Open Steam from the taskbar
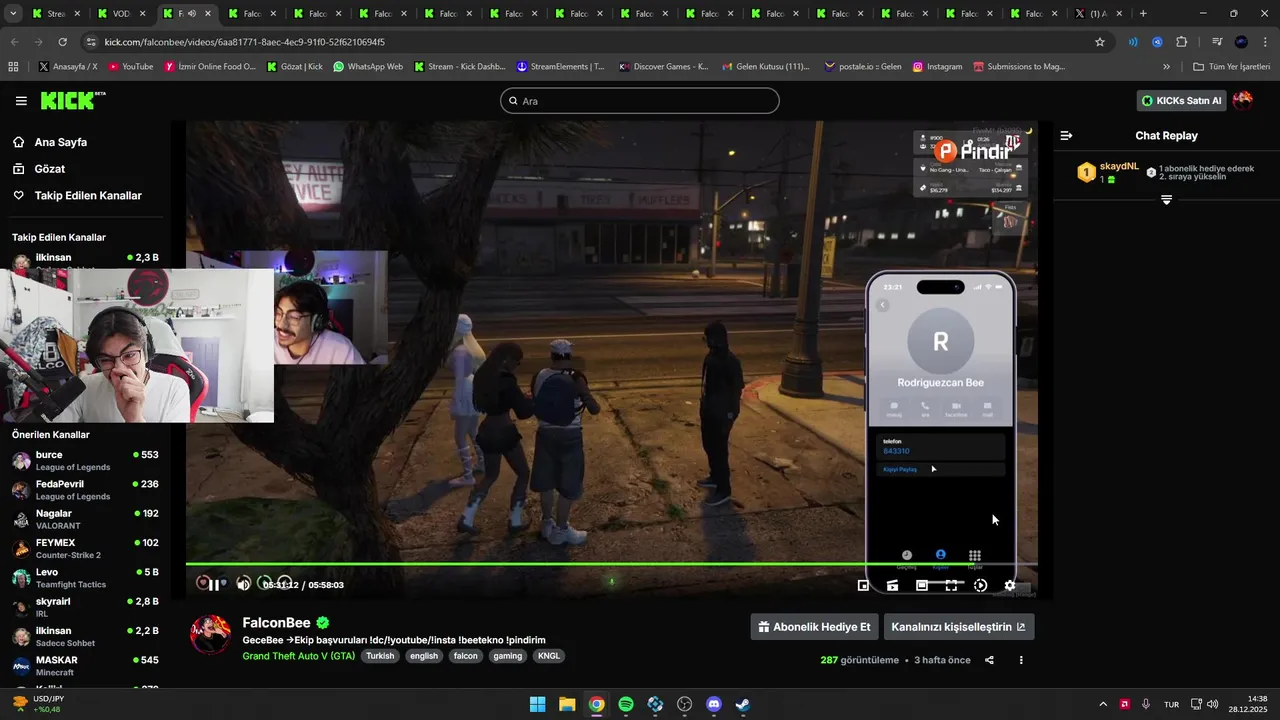The image size is (1280, 720). point(743,704)
